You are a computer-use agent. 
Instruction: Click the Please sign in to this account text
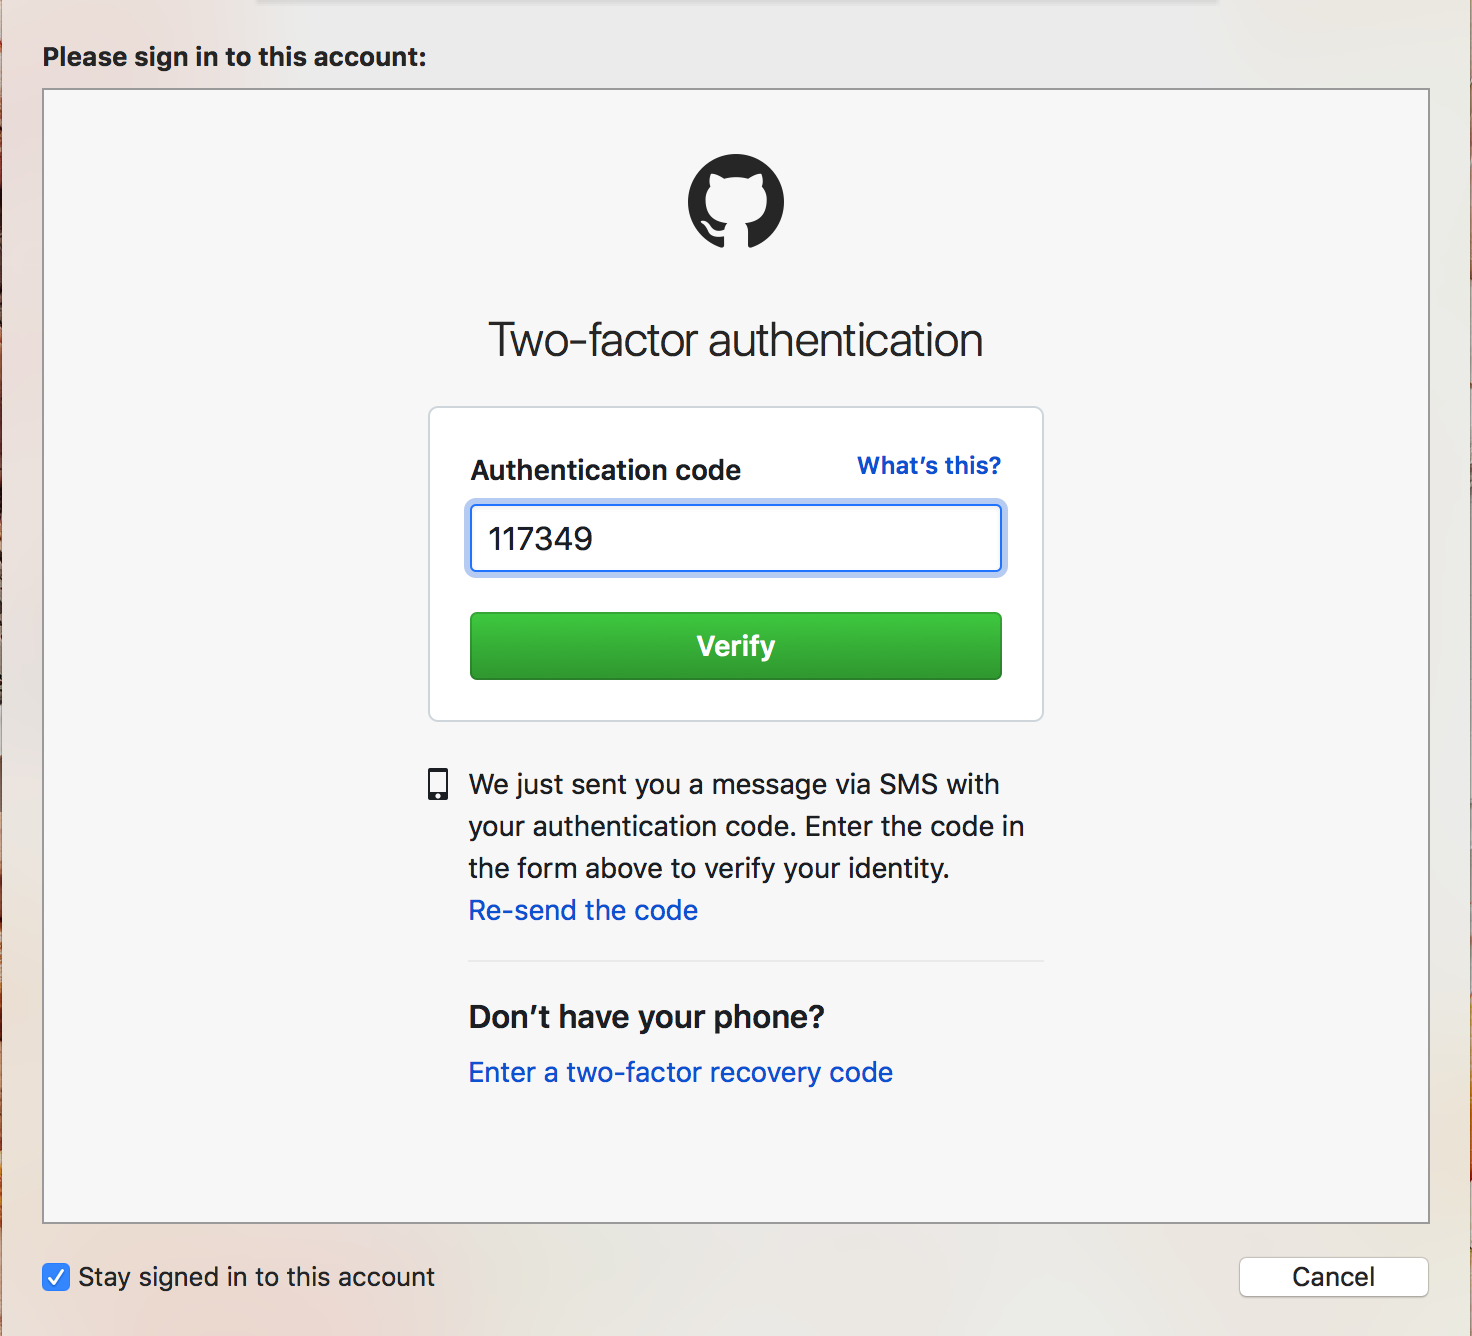(x=235, y=57)
